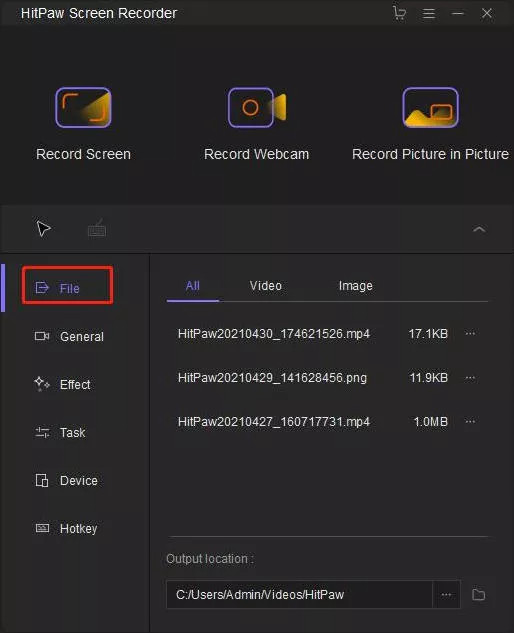Open options for HitPaw20210430_174621526.mp4

(470, 333)
